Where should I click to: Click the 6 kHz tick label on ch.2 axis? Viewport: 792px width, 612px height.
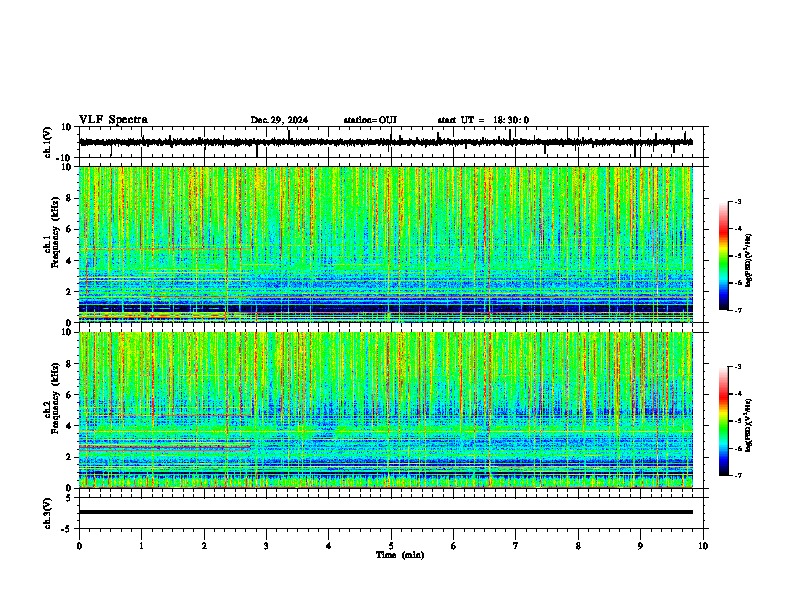coord(69,395)
